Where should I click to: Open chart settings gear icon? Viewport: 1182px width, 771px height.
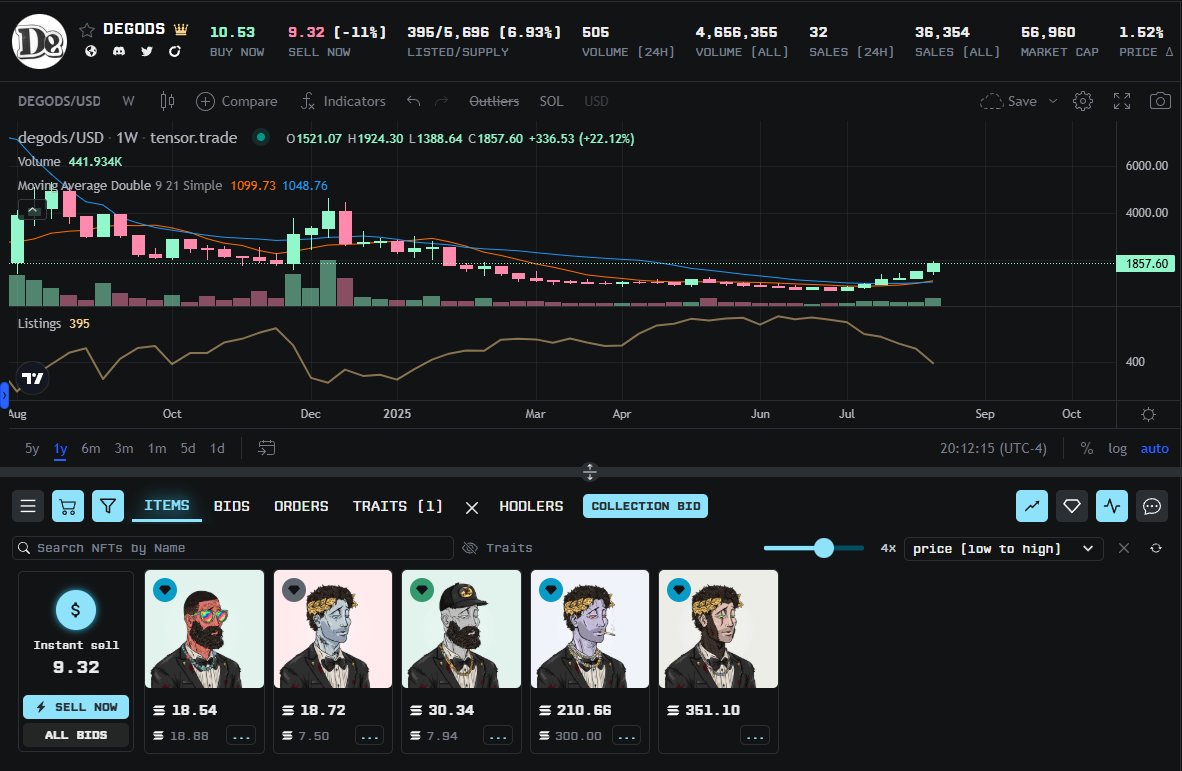pyautogui.click(x=1082, y=101)
